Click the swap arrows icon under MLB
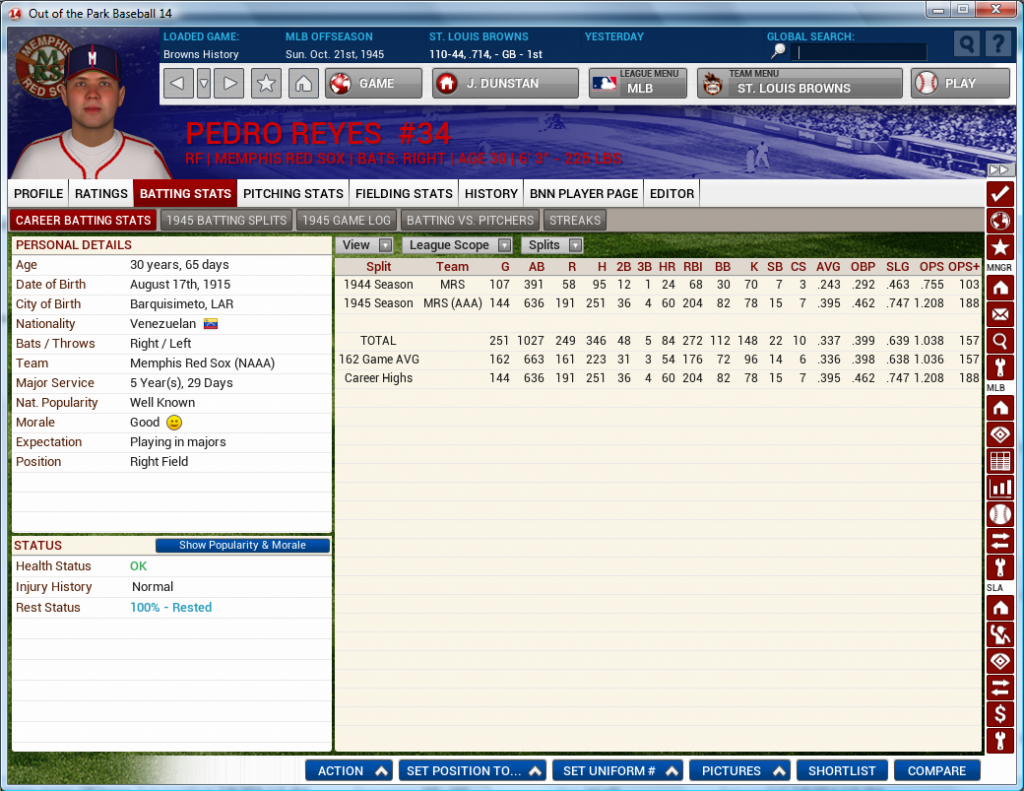Viewport: 1024px width, 791px height. click(999, 541)
